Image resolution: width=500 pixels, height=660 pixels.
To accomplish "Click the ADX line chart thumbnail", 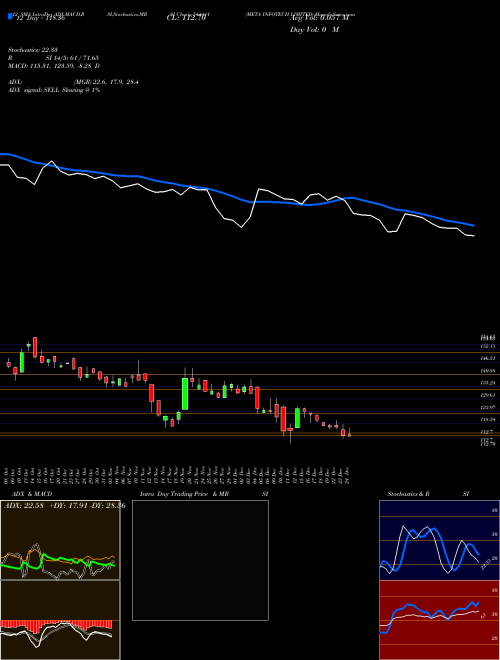I will pyautogui.click(x=60, y=540).
